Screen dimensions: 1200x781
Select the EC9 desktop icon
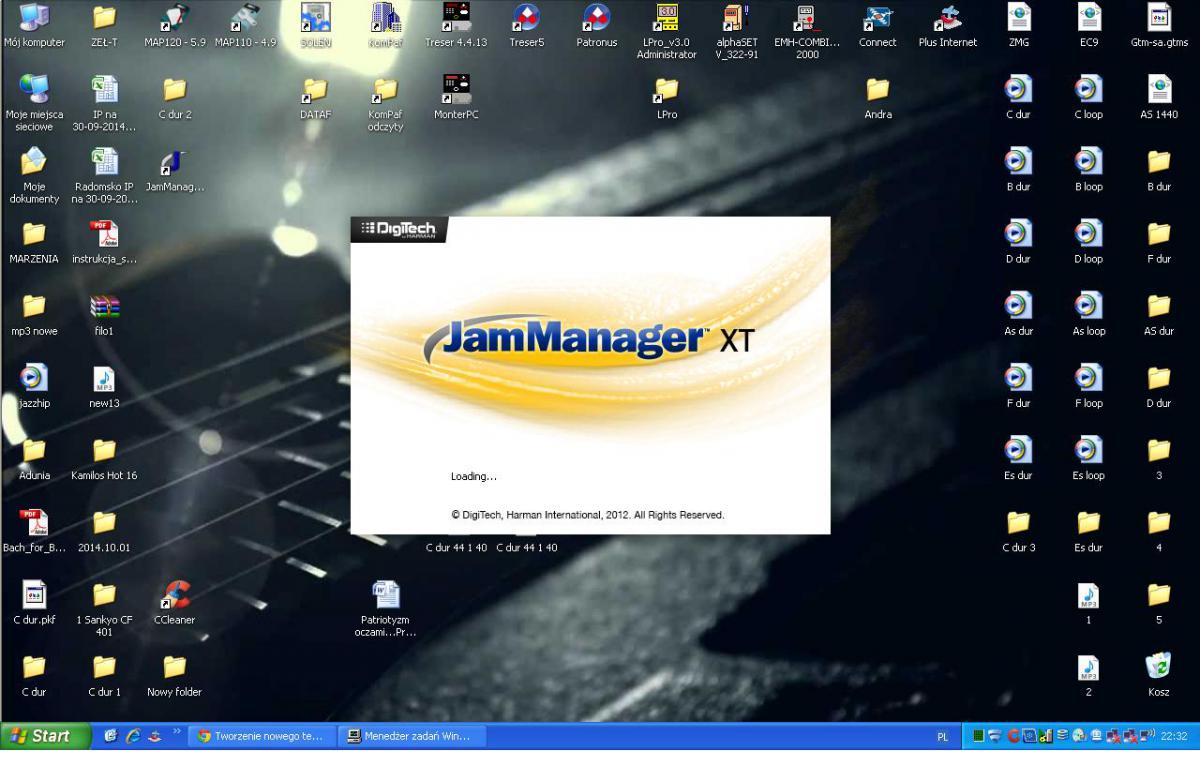[x=1088, y=26]
